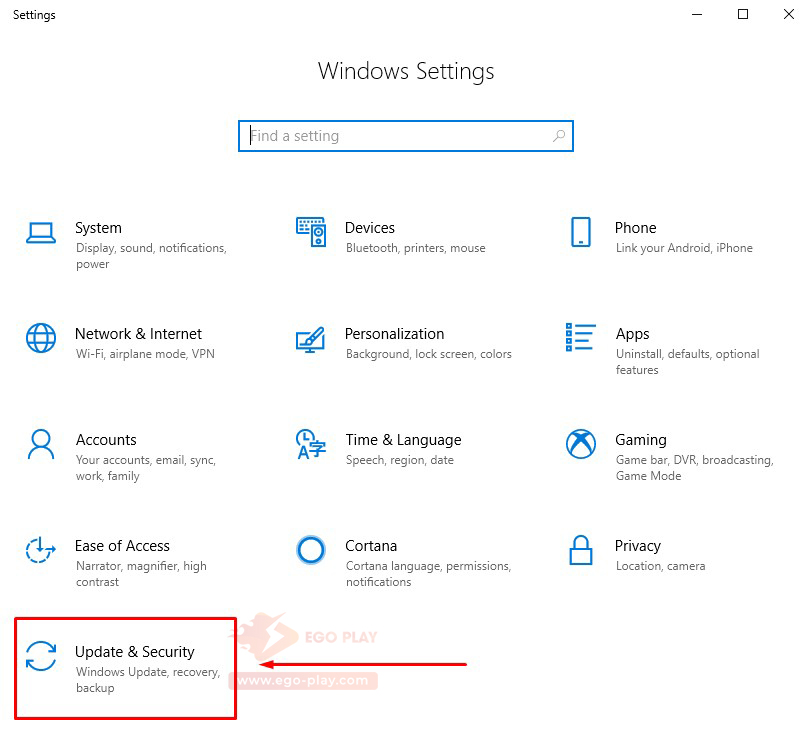Click 'Uninstall, defaults, optional features' description
The height and width of the screenshot is (741, 809).
pyautogui.click(x=687, y=362)
